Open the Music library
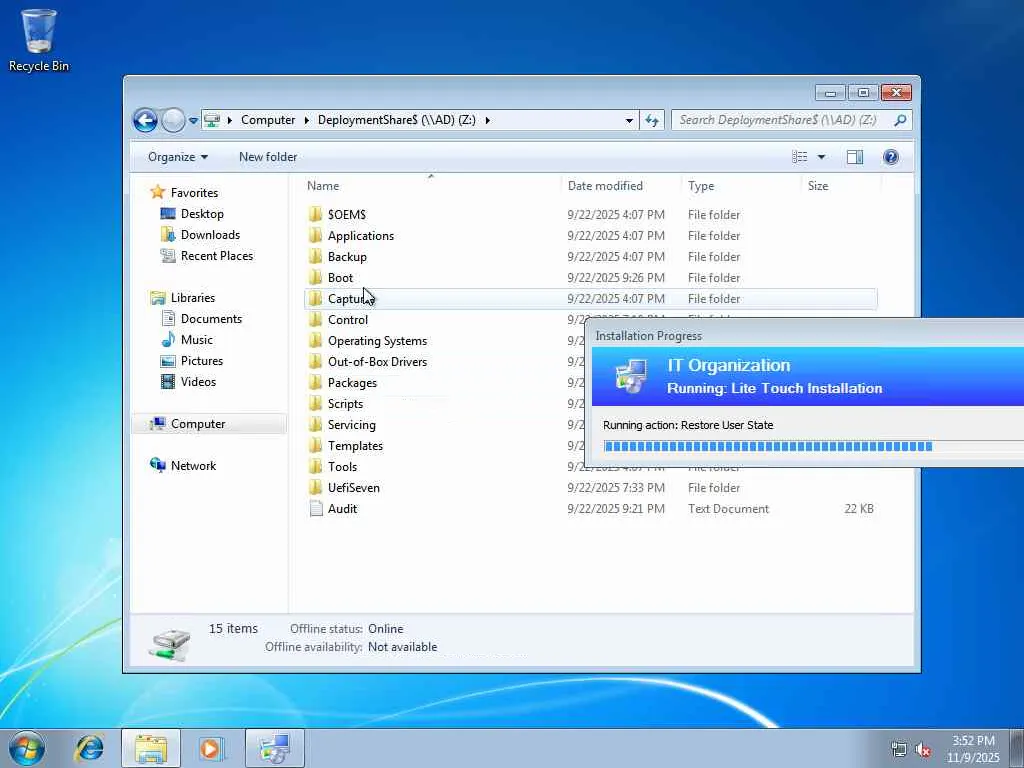 click(197, 340)
